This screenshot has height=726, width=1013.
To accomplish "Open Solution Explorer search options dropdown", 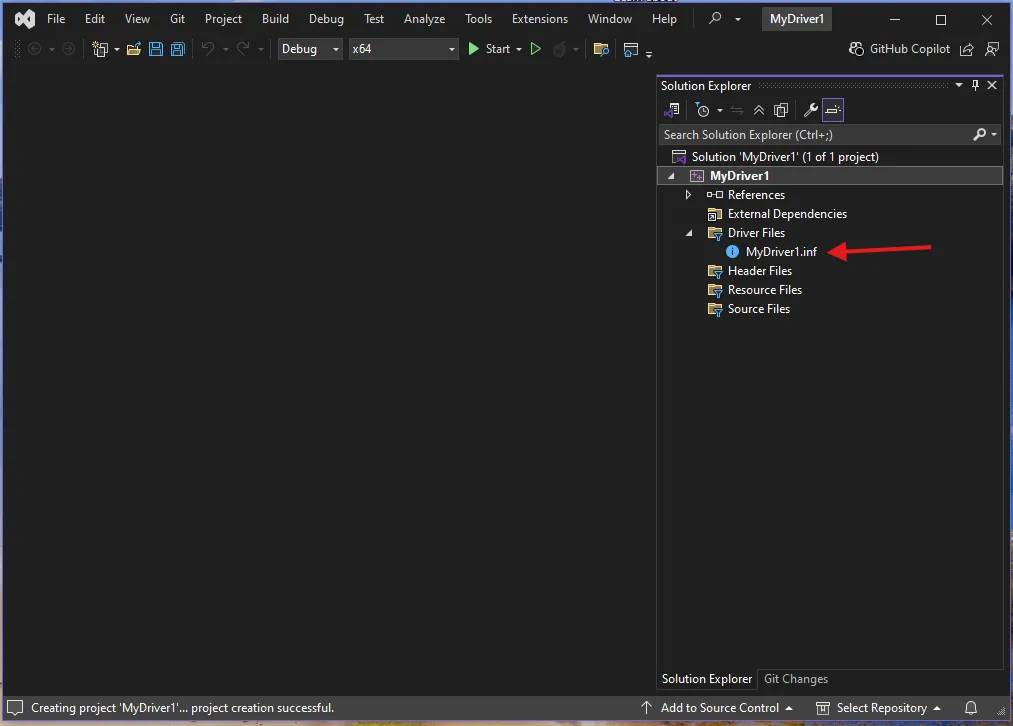I will [994, 135].
